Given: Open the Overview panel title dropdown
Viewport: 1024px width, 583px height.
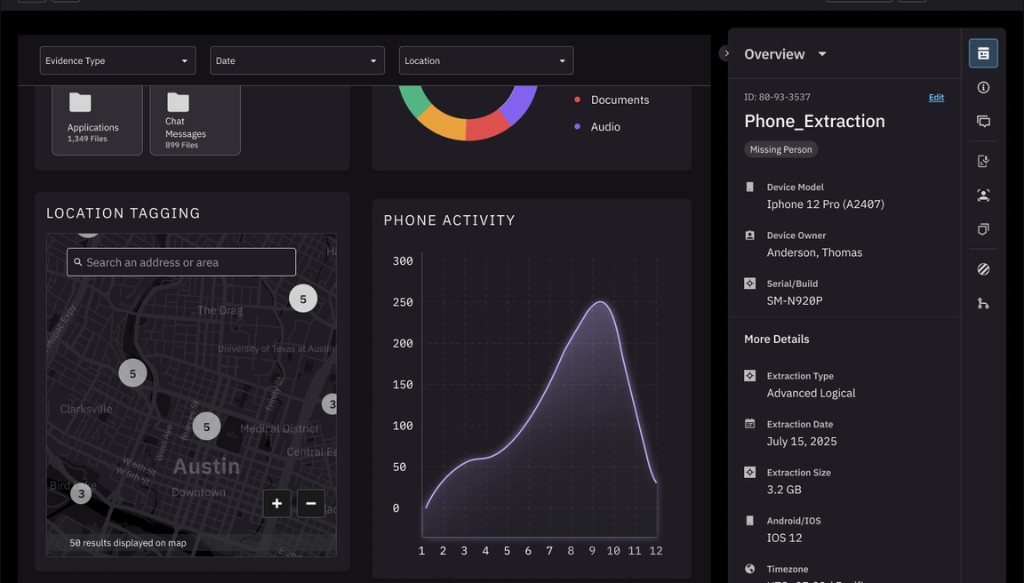Looking at the screenshot, I should pos(824,54).
